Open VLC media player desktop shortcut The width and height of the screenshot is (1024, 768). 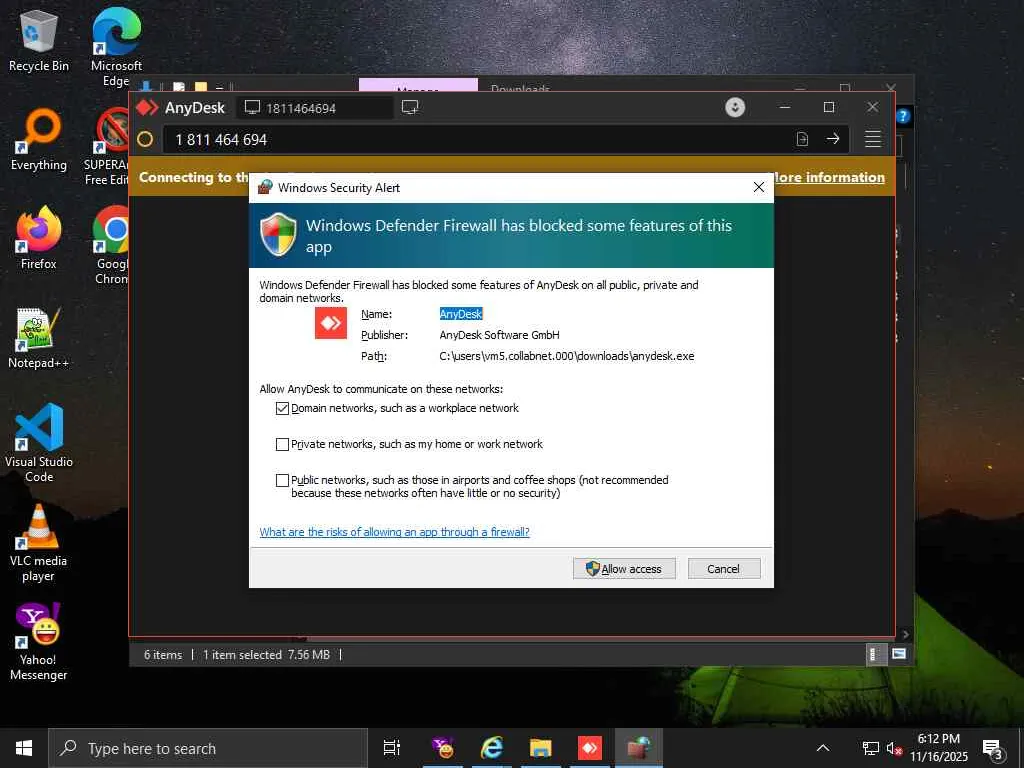(x=39, y=542)
